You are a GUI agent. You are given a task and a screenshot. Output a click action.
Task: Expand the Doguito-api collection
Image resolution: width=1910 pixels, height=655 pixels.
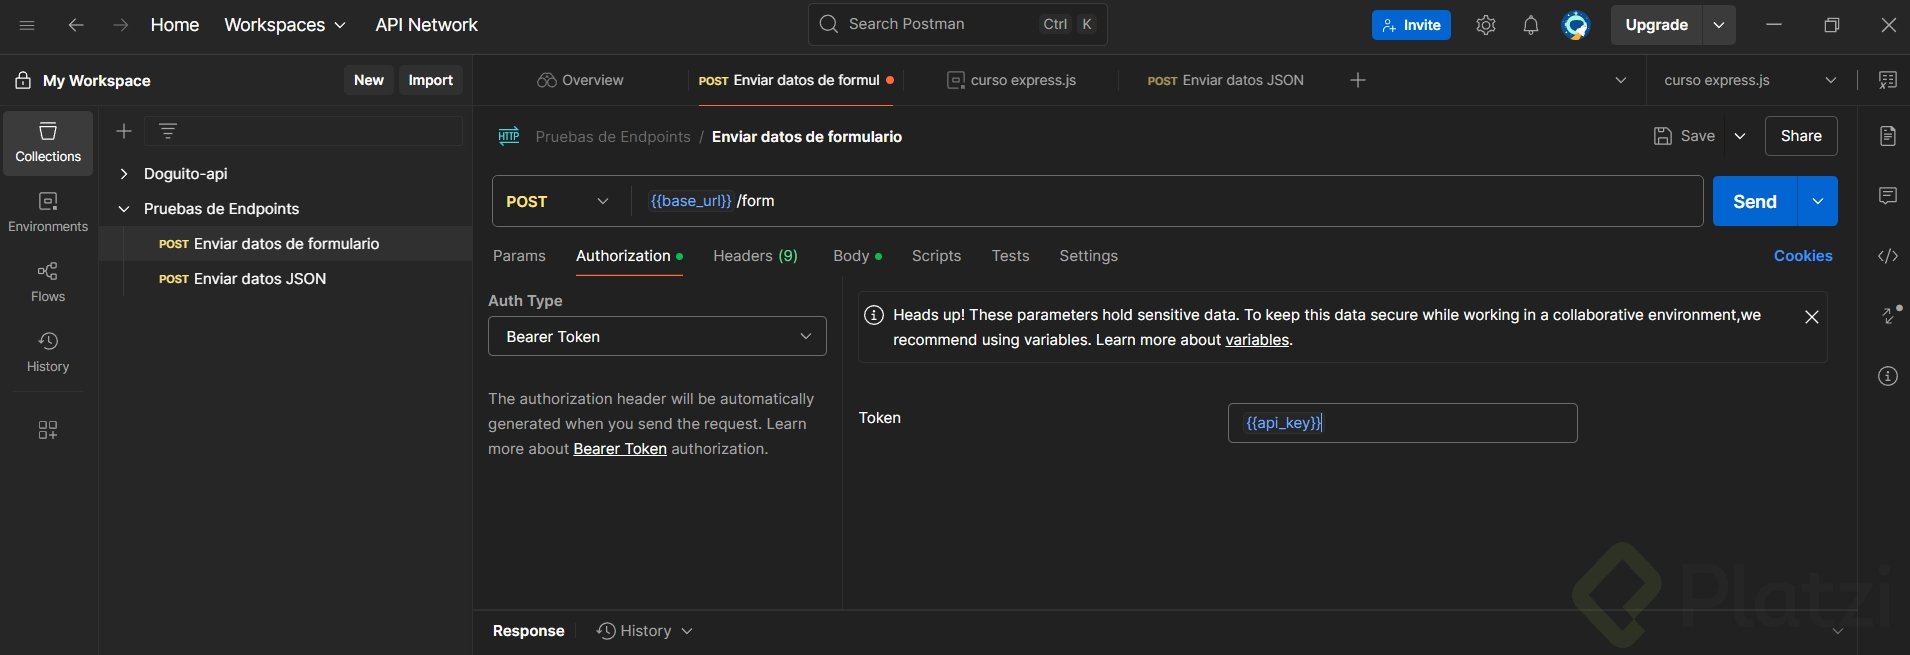pyautogui.click(x=124, y=174)
